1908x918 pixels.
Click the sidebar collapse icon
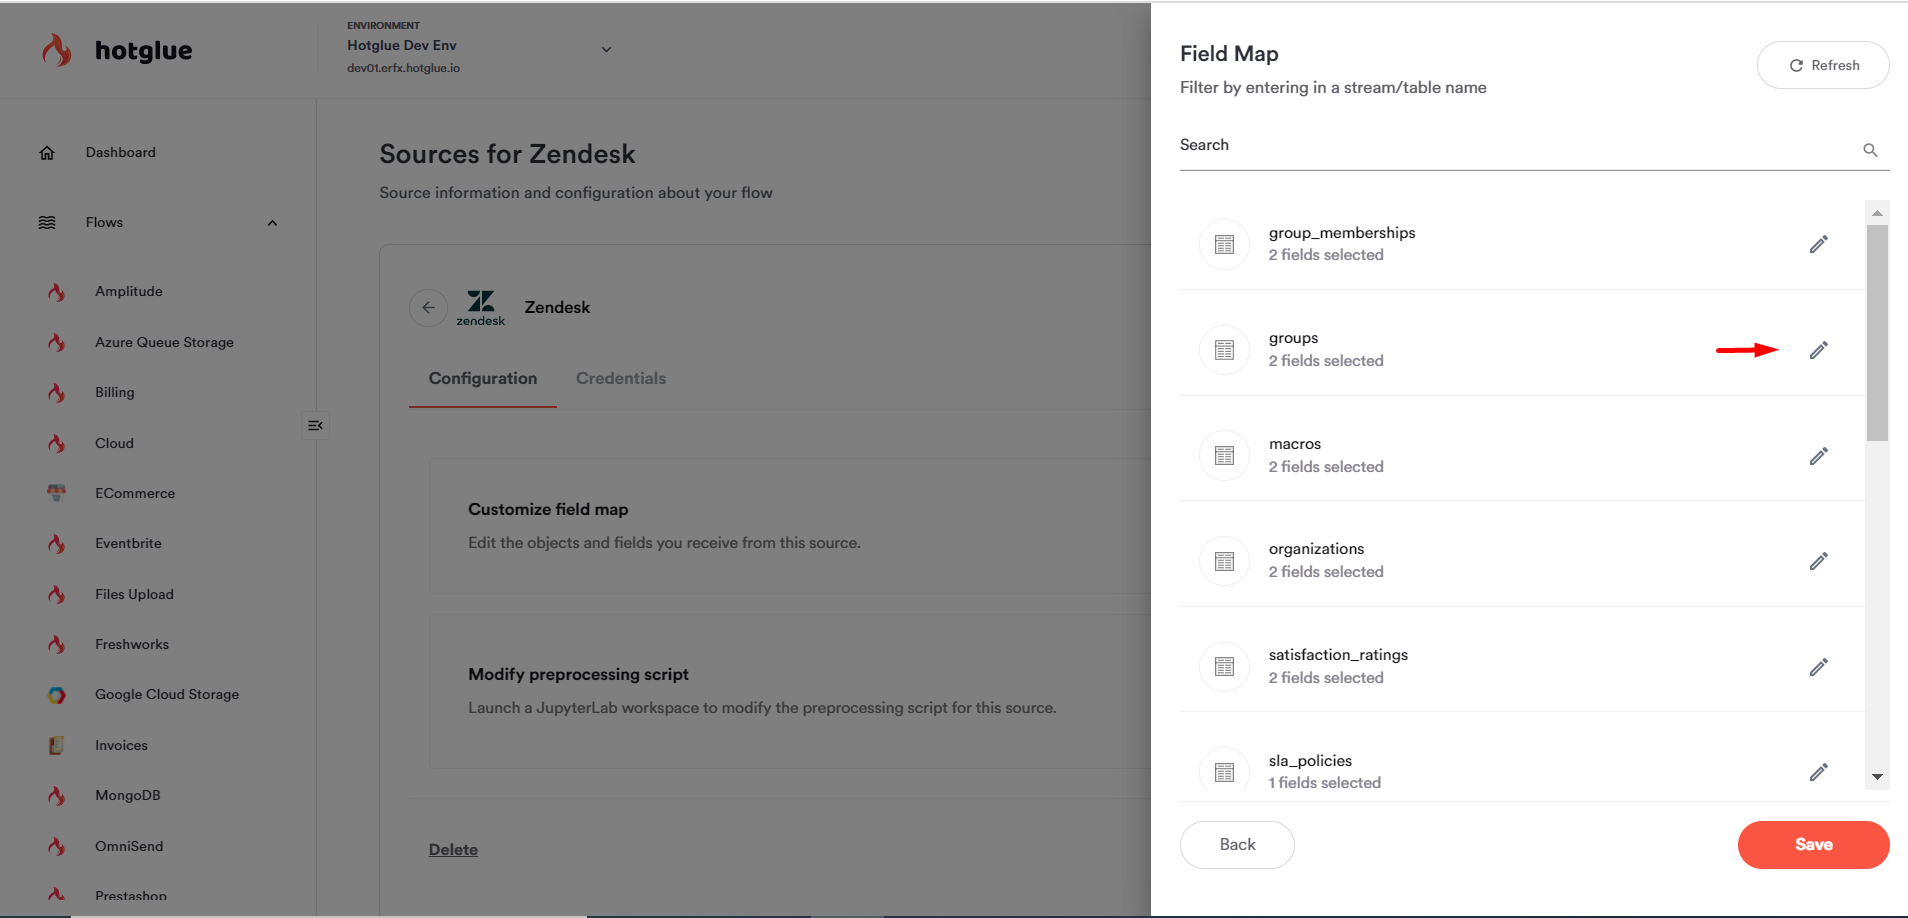coord(315,426)
